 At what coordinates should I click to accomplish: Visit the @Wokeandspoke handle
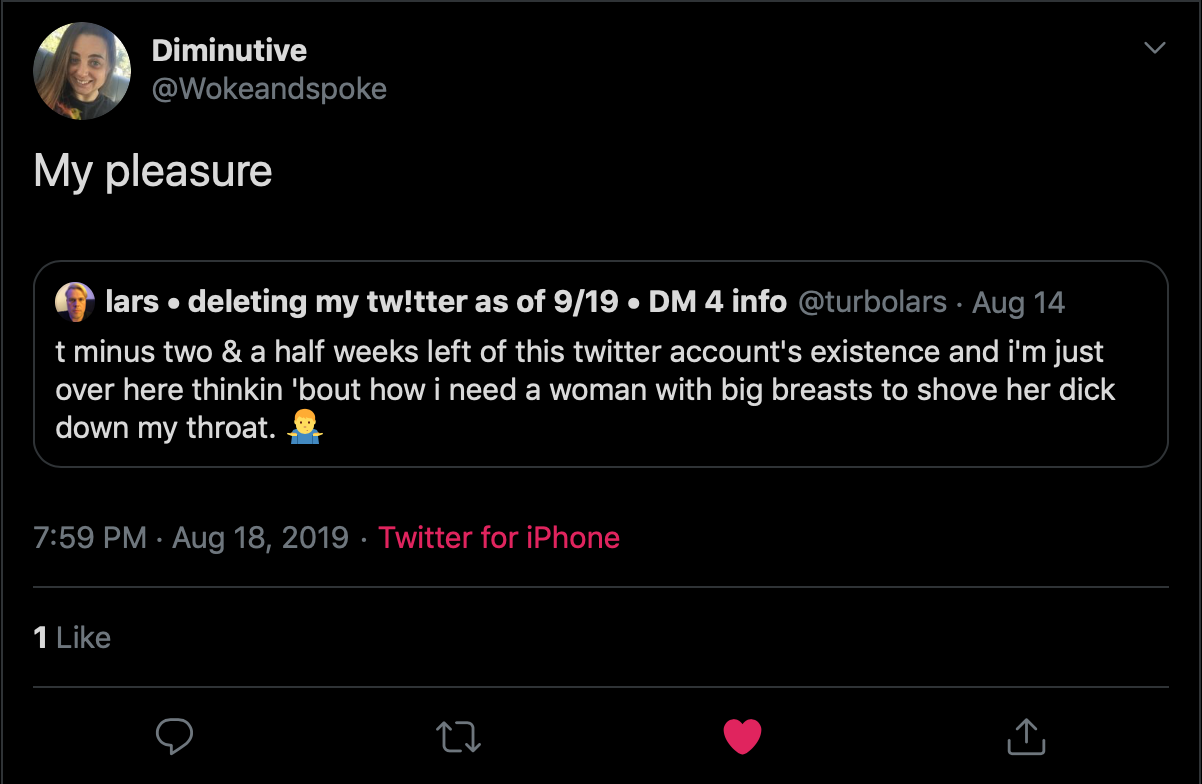click(268, 89)
